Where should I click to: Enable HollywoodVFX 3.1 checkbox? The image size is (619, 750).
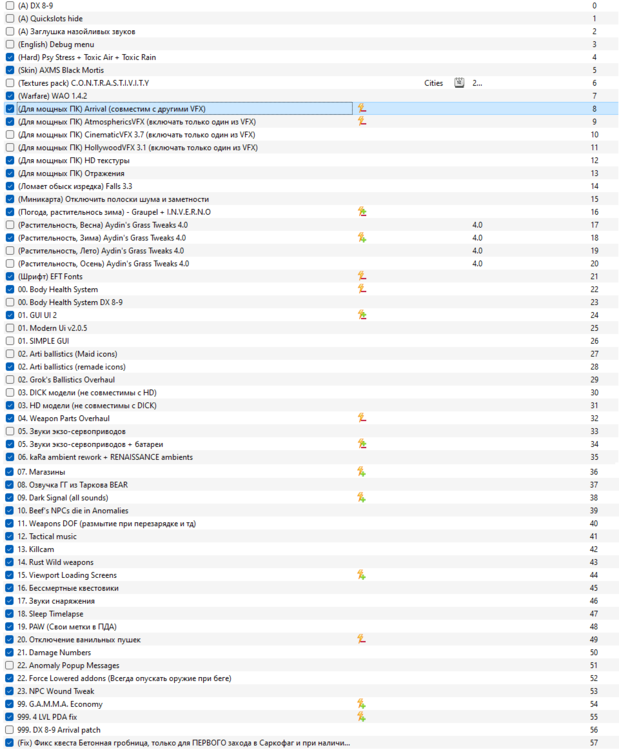[10, 148]
